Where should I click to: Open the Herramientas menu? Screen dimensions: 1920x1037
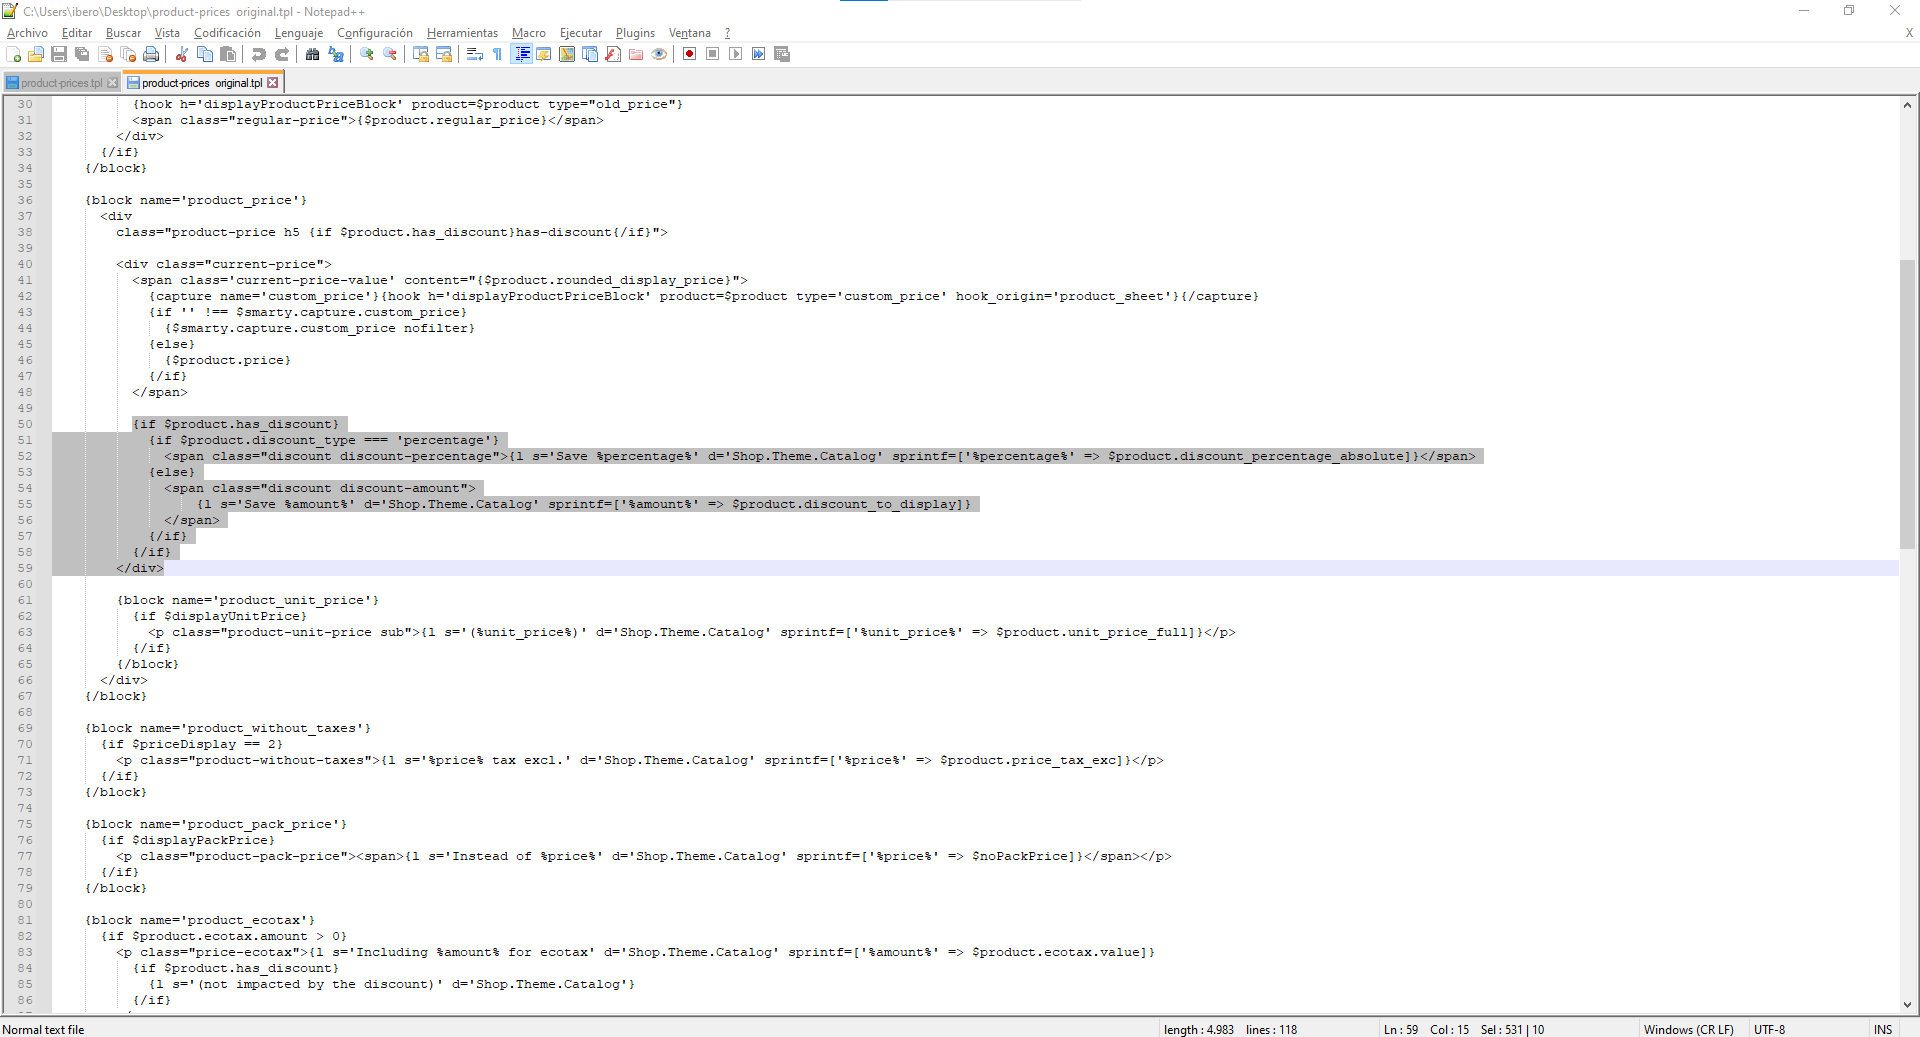click(x=462, y=33)
